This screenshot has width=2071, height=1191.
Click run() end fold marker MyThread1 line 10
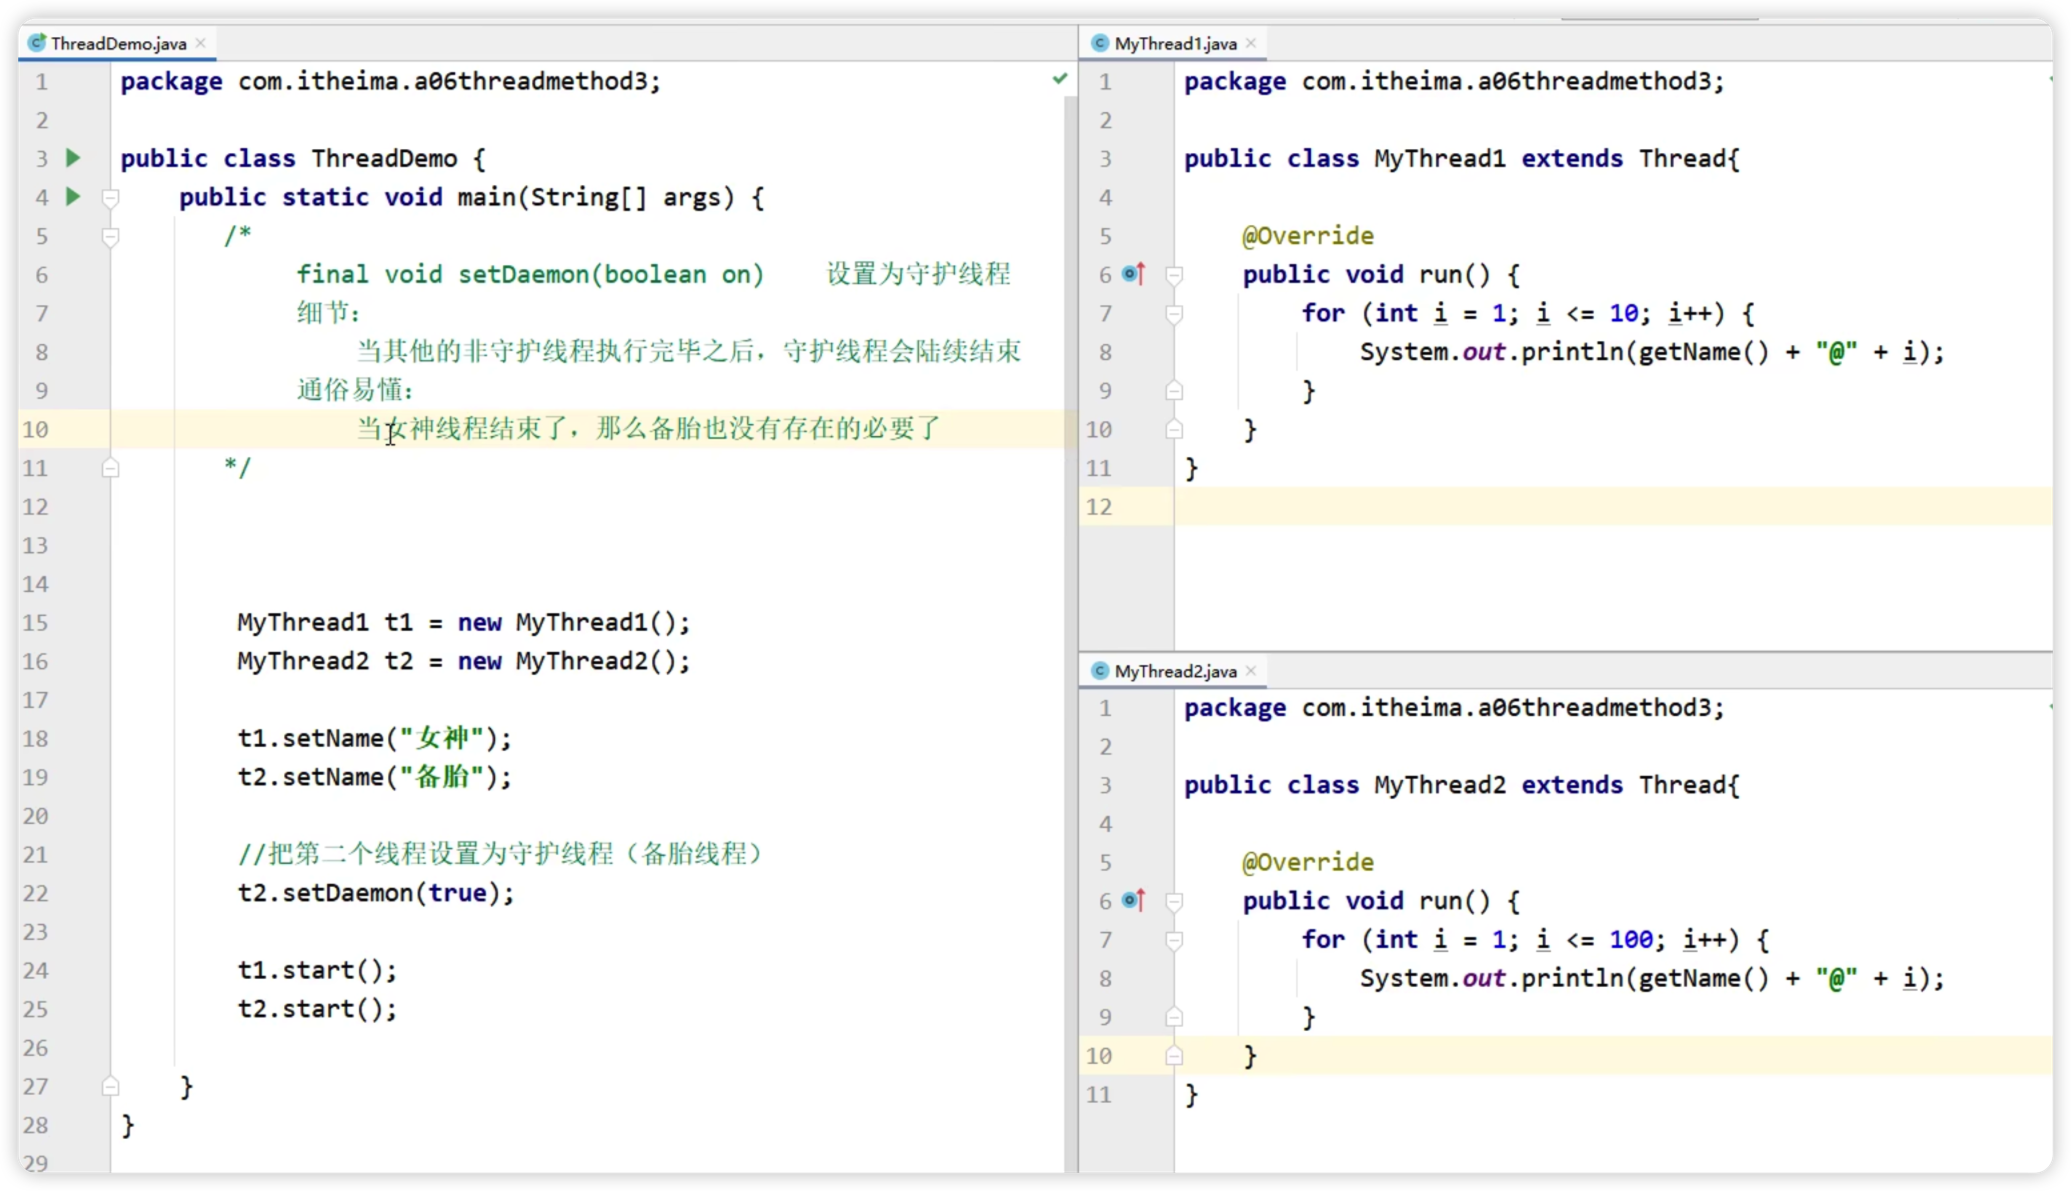click(x=1175, y=430)
